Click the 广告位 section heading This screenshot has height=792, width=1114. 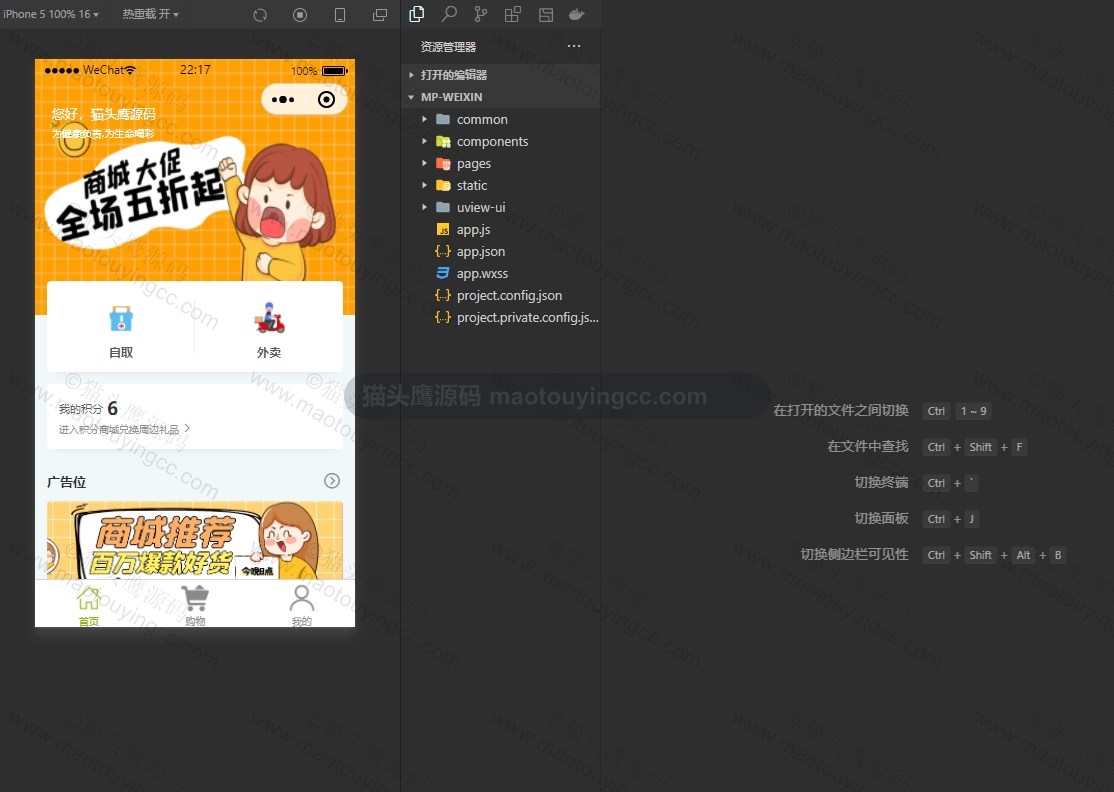point(67,482)
